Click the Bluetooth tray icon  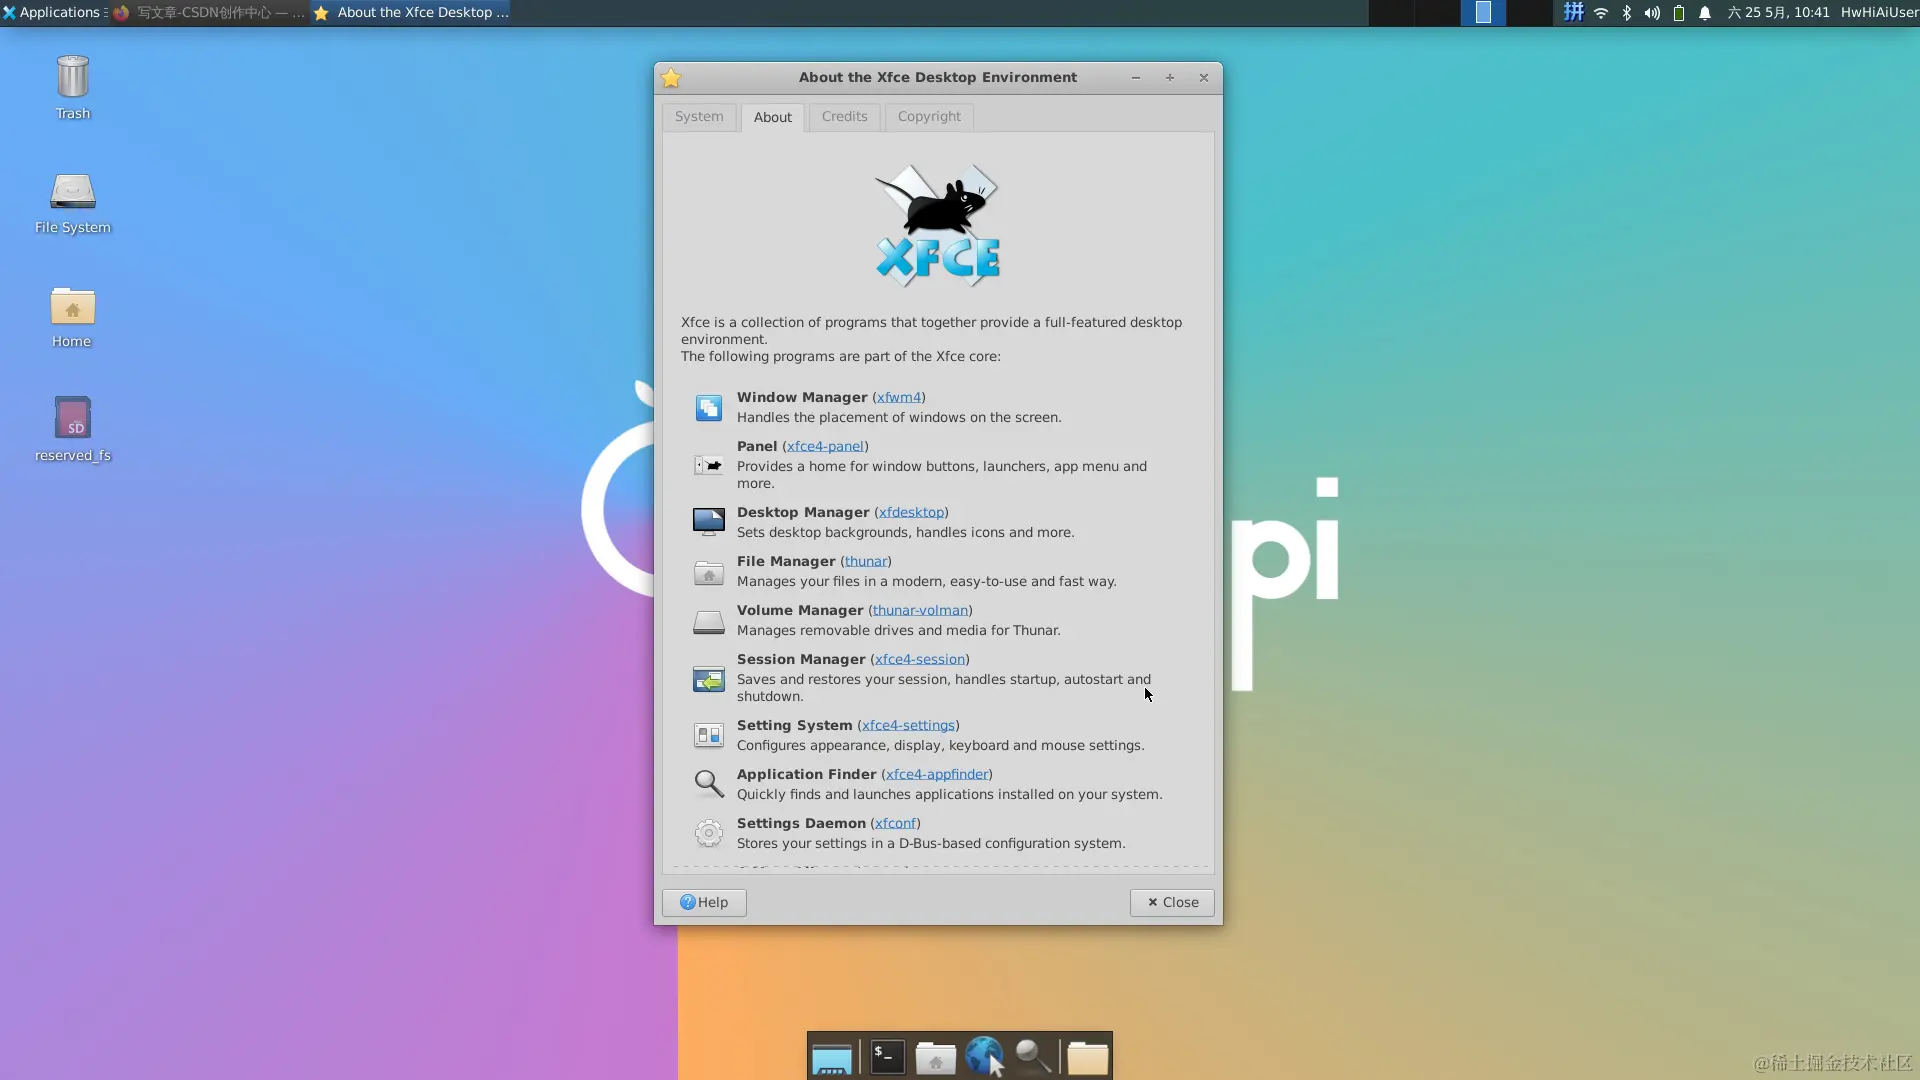click(1627, 13)
